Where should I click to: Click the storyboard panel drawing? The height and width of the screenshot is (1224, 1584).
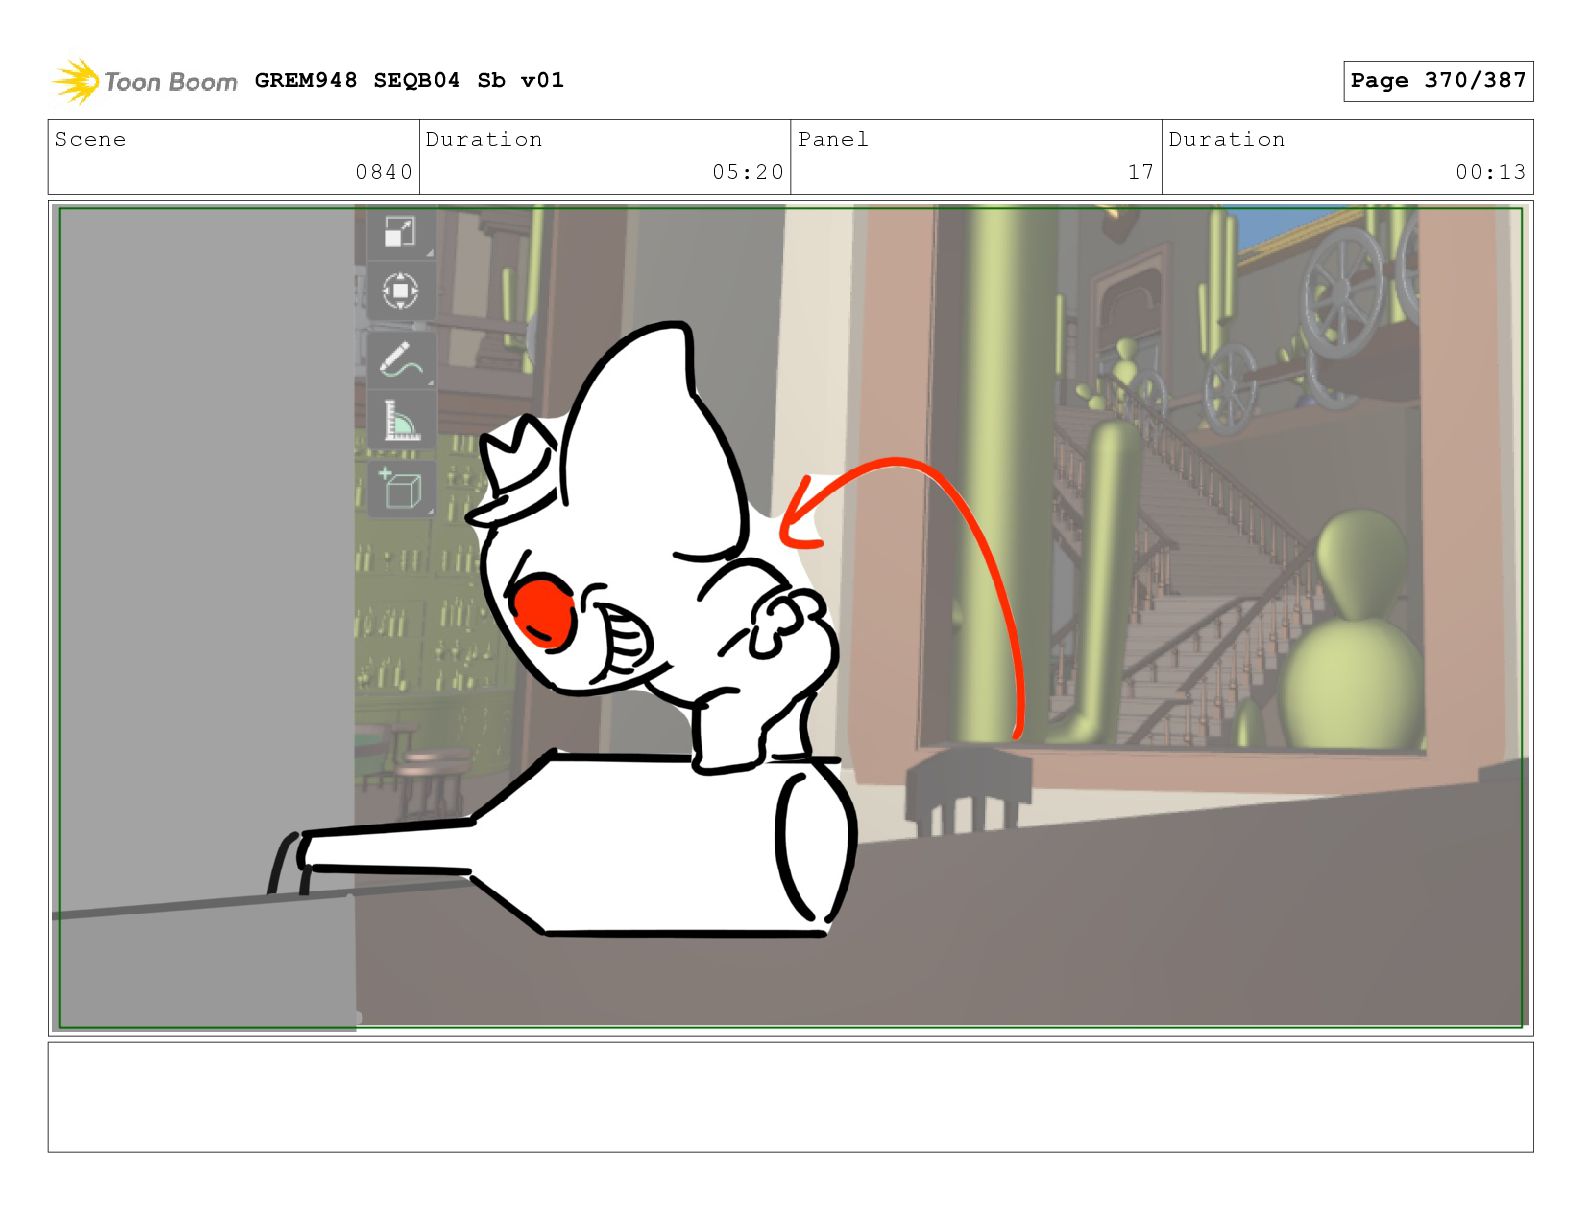[790, 618]
